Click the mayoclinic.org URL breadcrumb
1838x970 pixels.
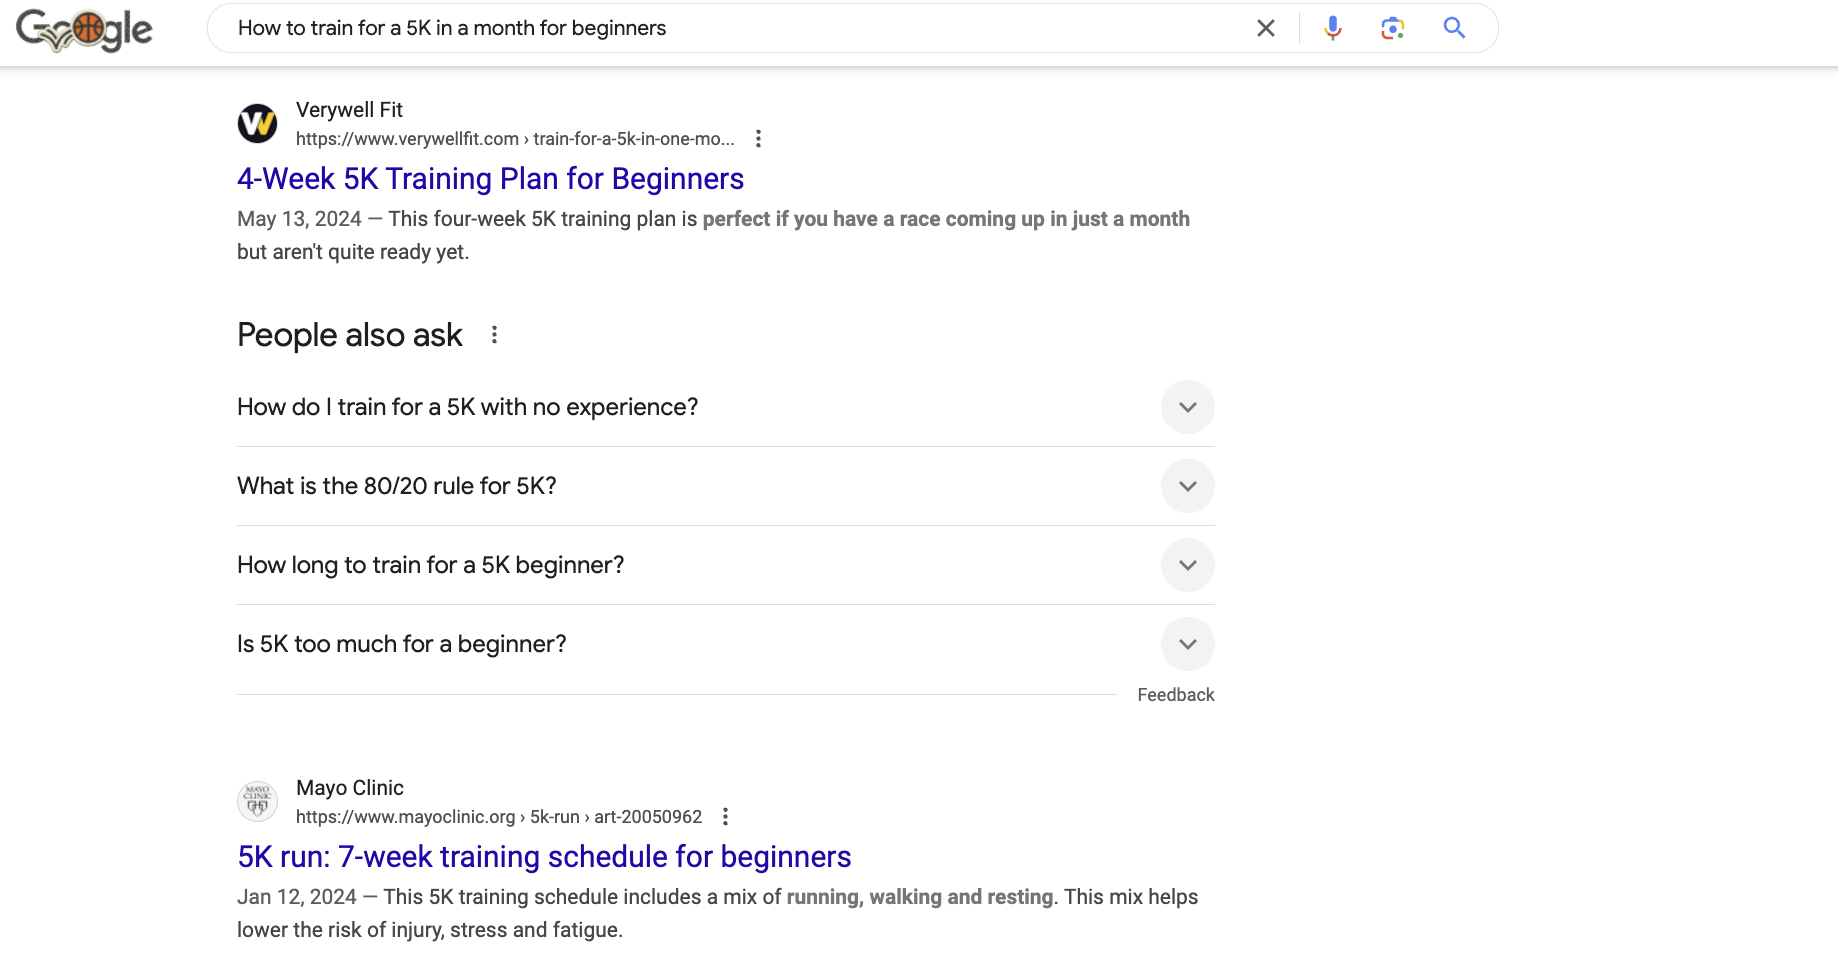(x=498, y=817)
